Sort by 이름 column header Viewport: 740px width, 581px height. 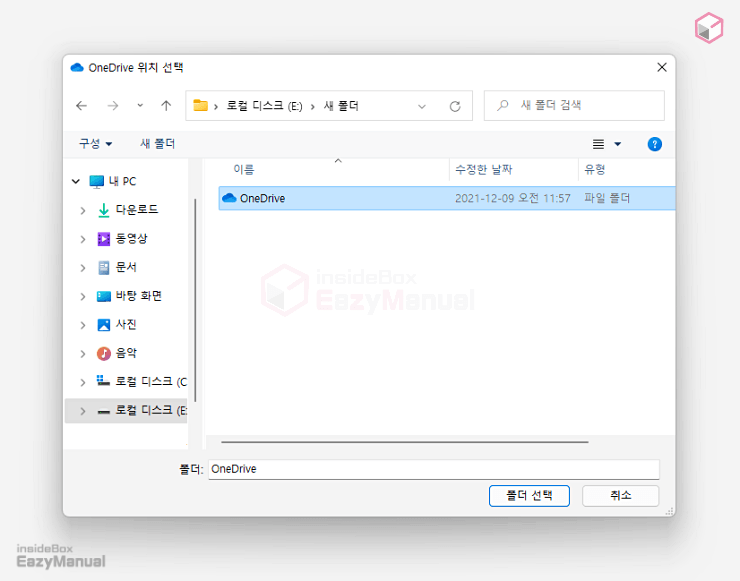point(244,169)
